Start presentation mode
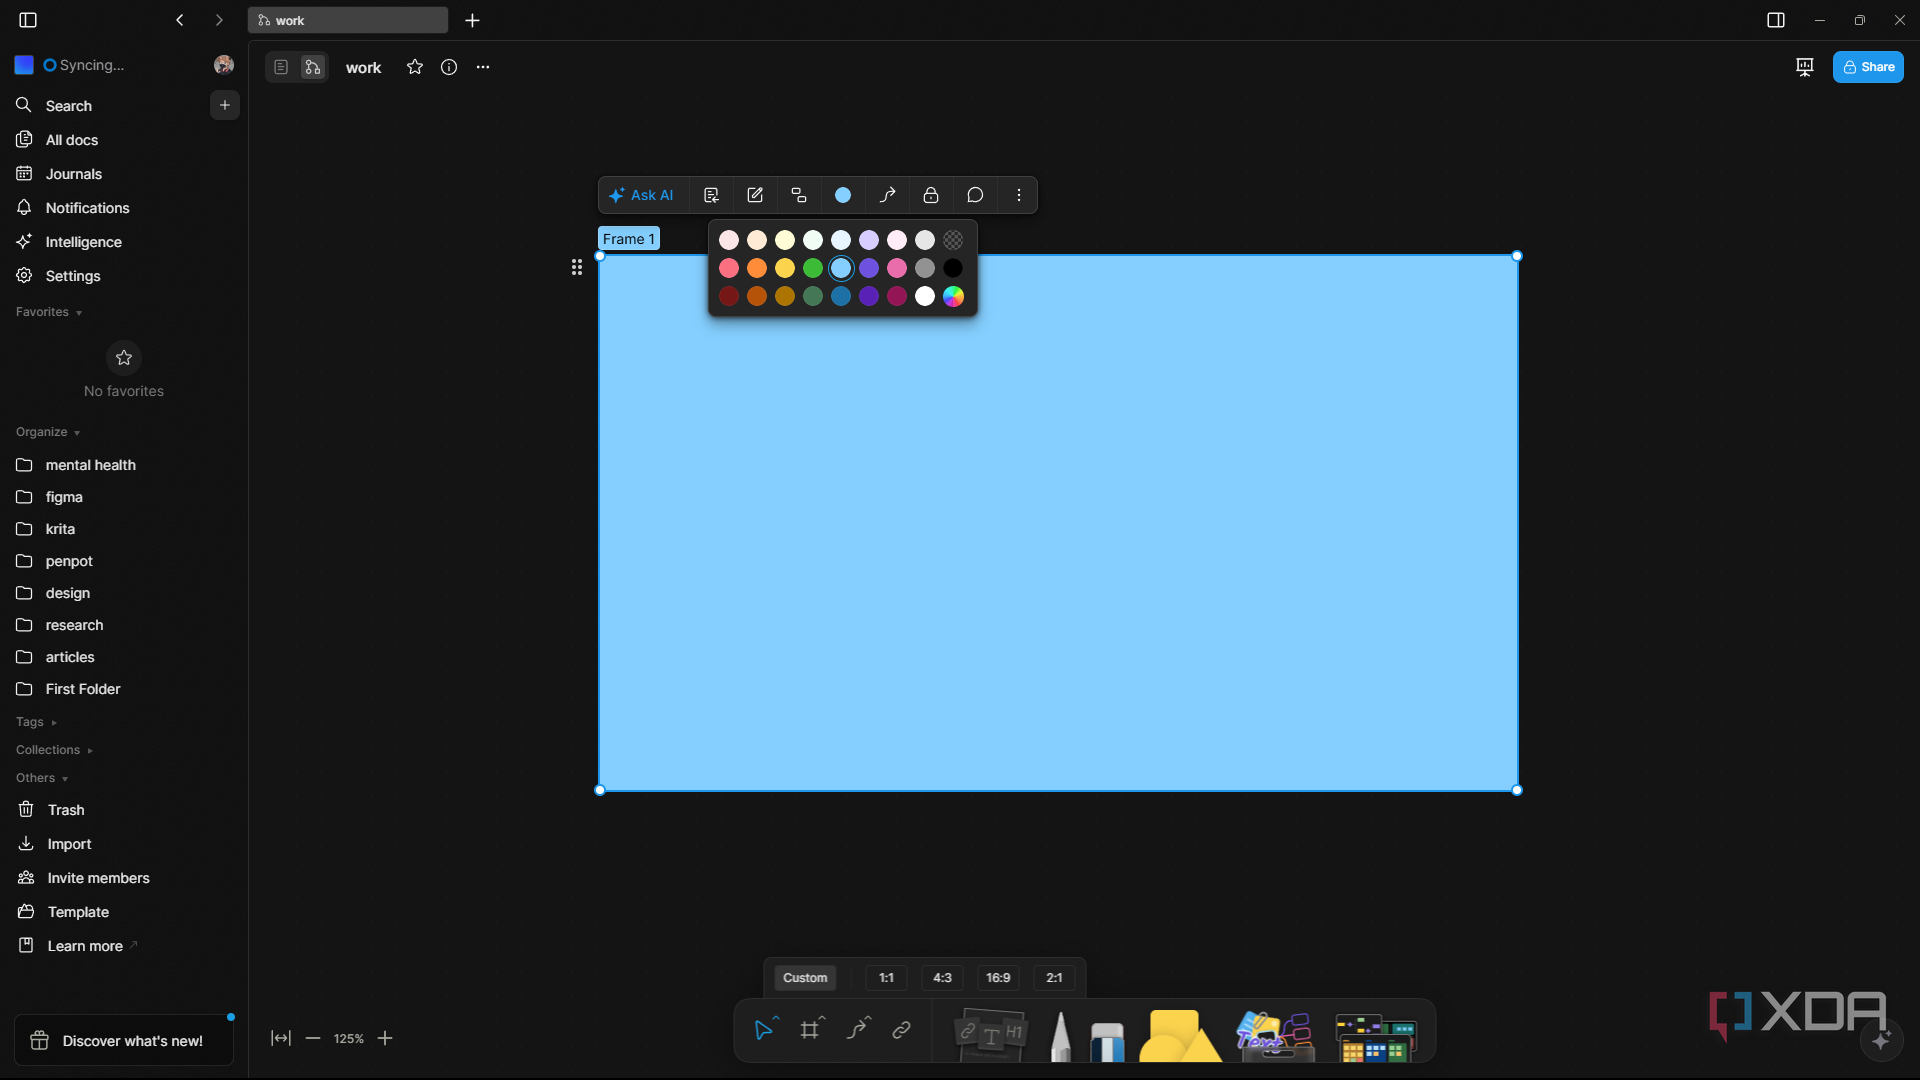 [x=1805, y=67]
